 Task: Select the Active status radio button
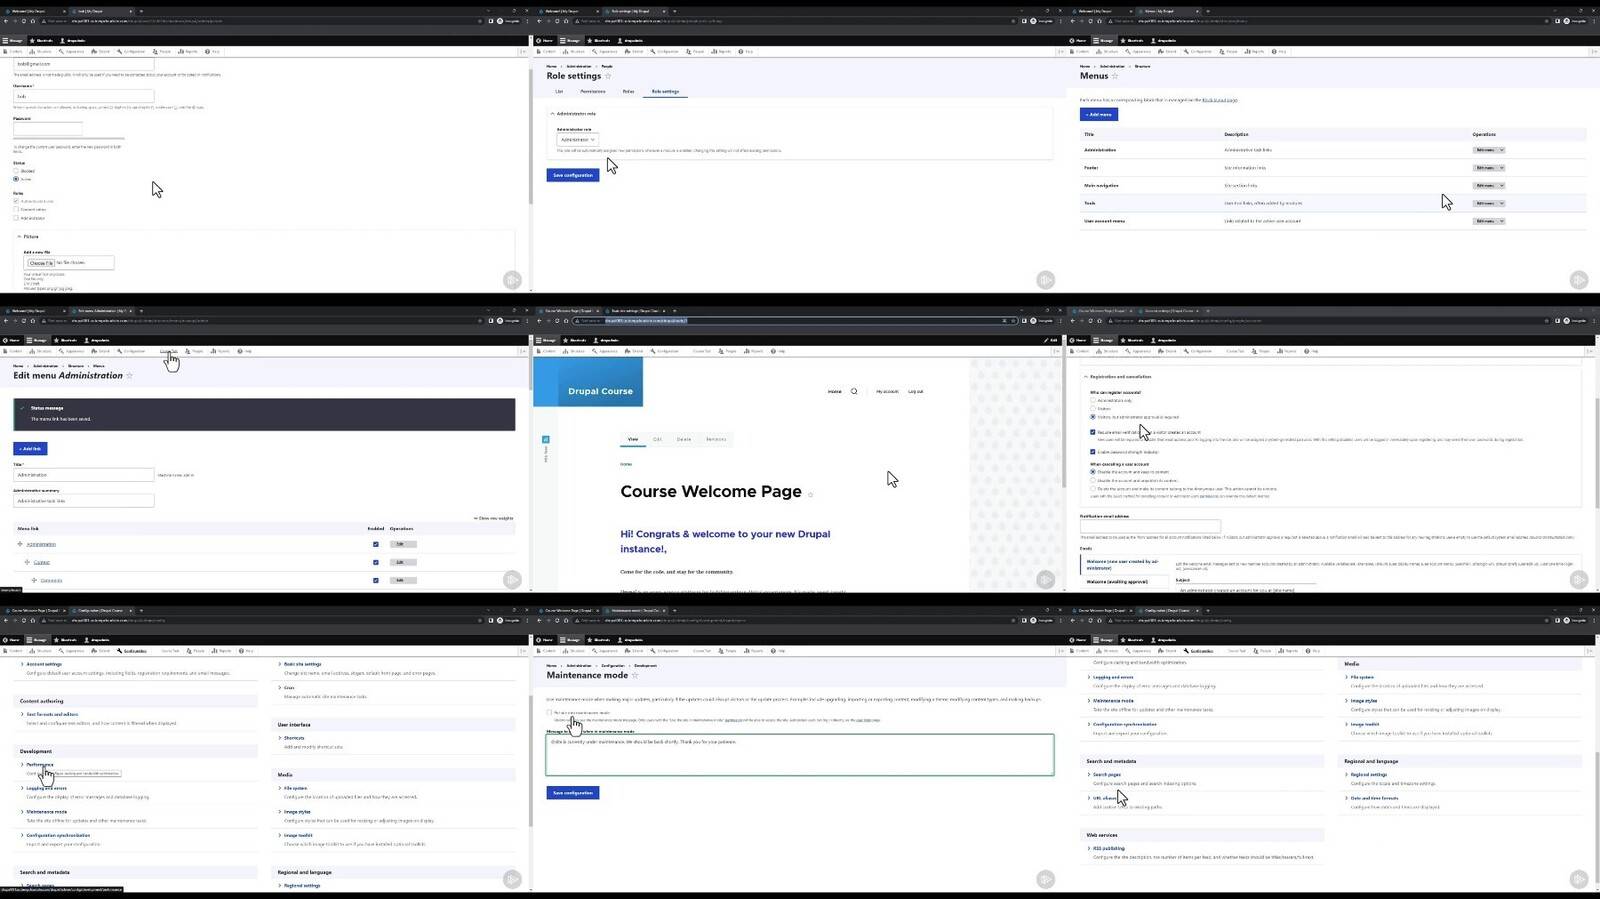tap(16, 179)
